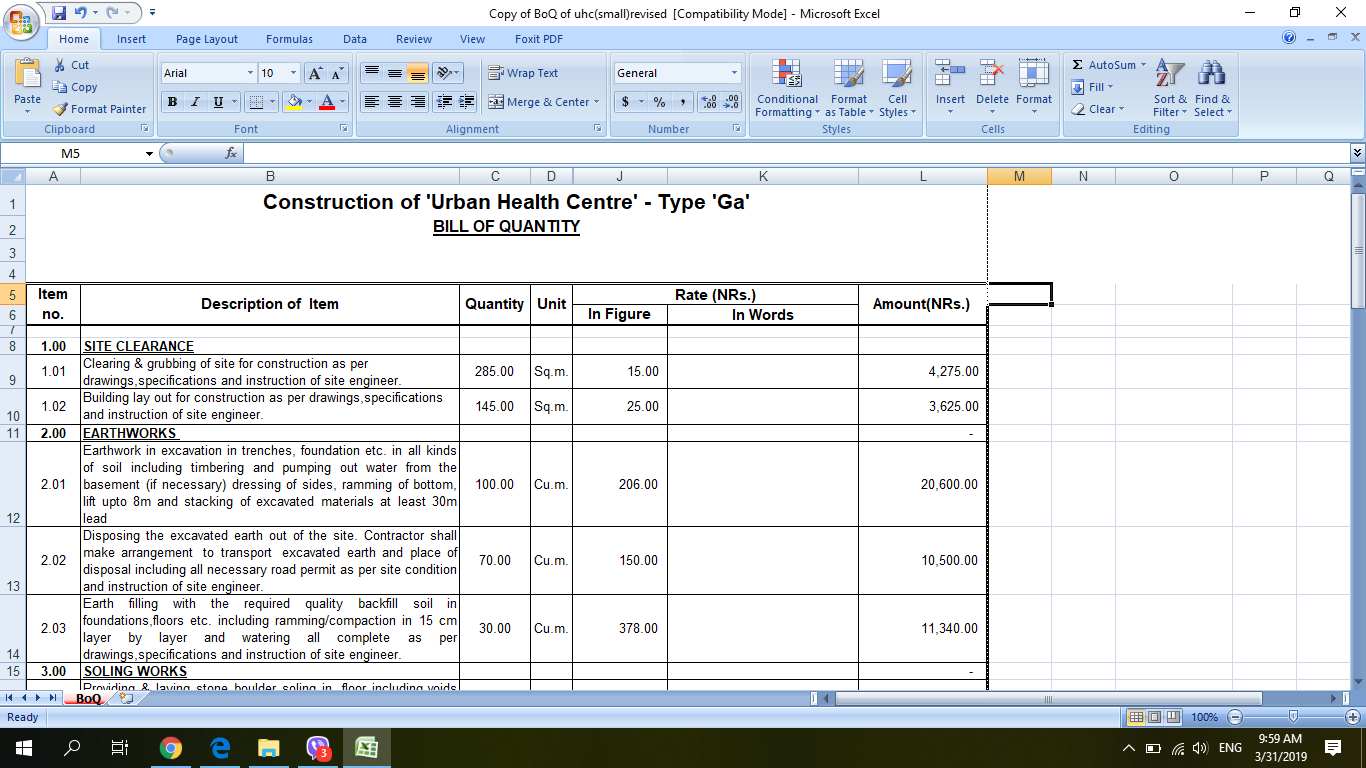This screenshot has height=768, width=1366.
Task: Toggle Bottom Align vertical alignment
Action: tap(418, 73)
